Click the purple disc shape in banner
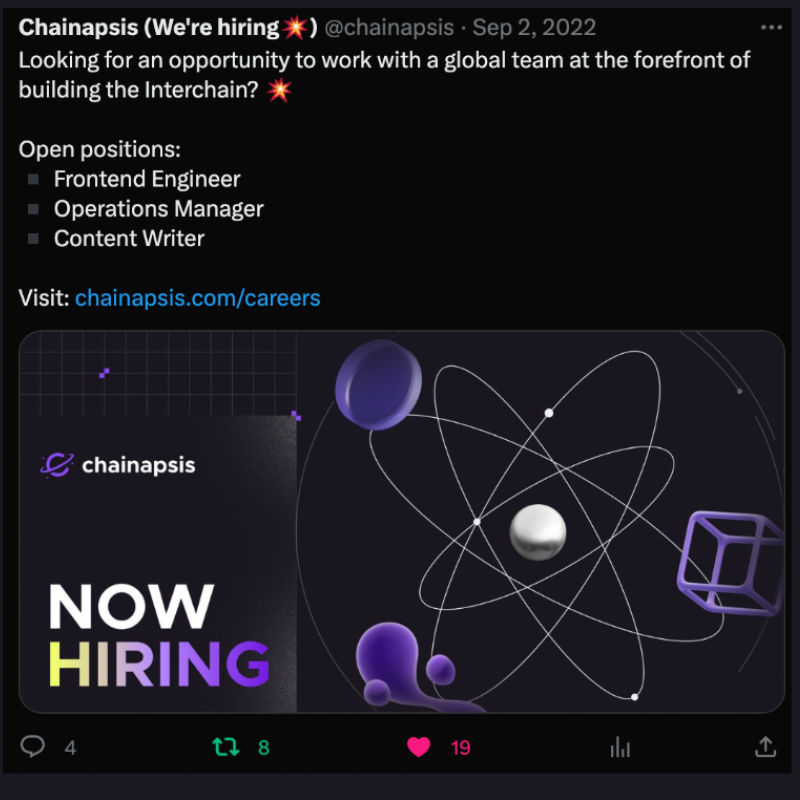The height and width of the screenshot is (800, 800). (x=378, y=385)
